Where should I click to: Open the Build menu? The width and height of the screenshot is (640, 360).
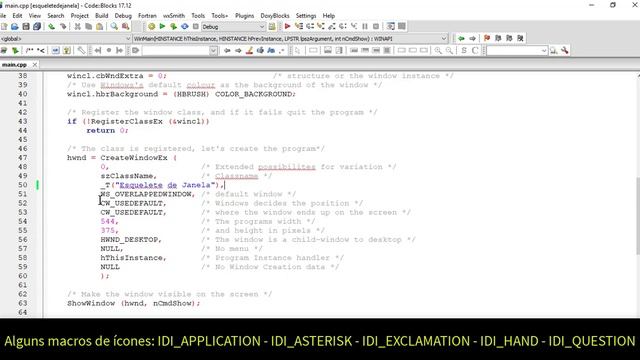(x=102, y=16)
